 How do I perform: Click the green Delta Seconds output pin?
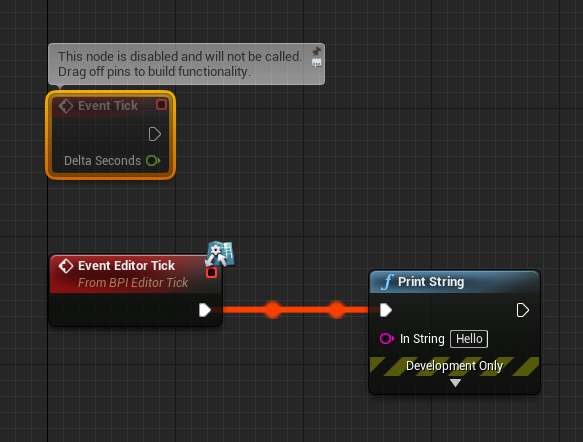(153, 161)
